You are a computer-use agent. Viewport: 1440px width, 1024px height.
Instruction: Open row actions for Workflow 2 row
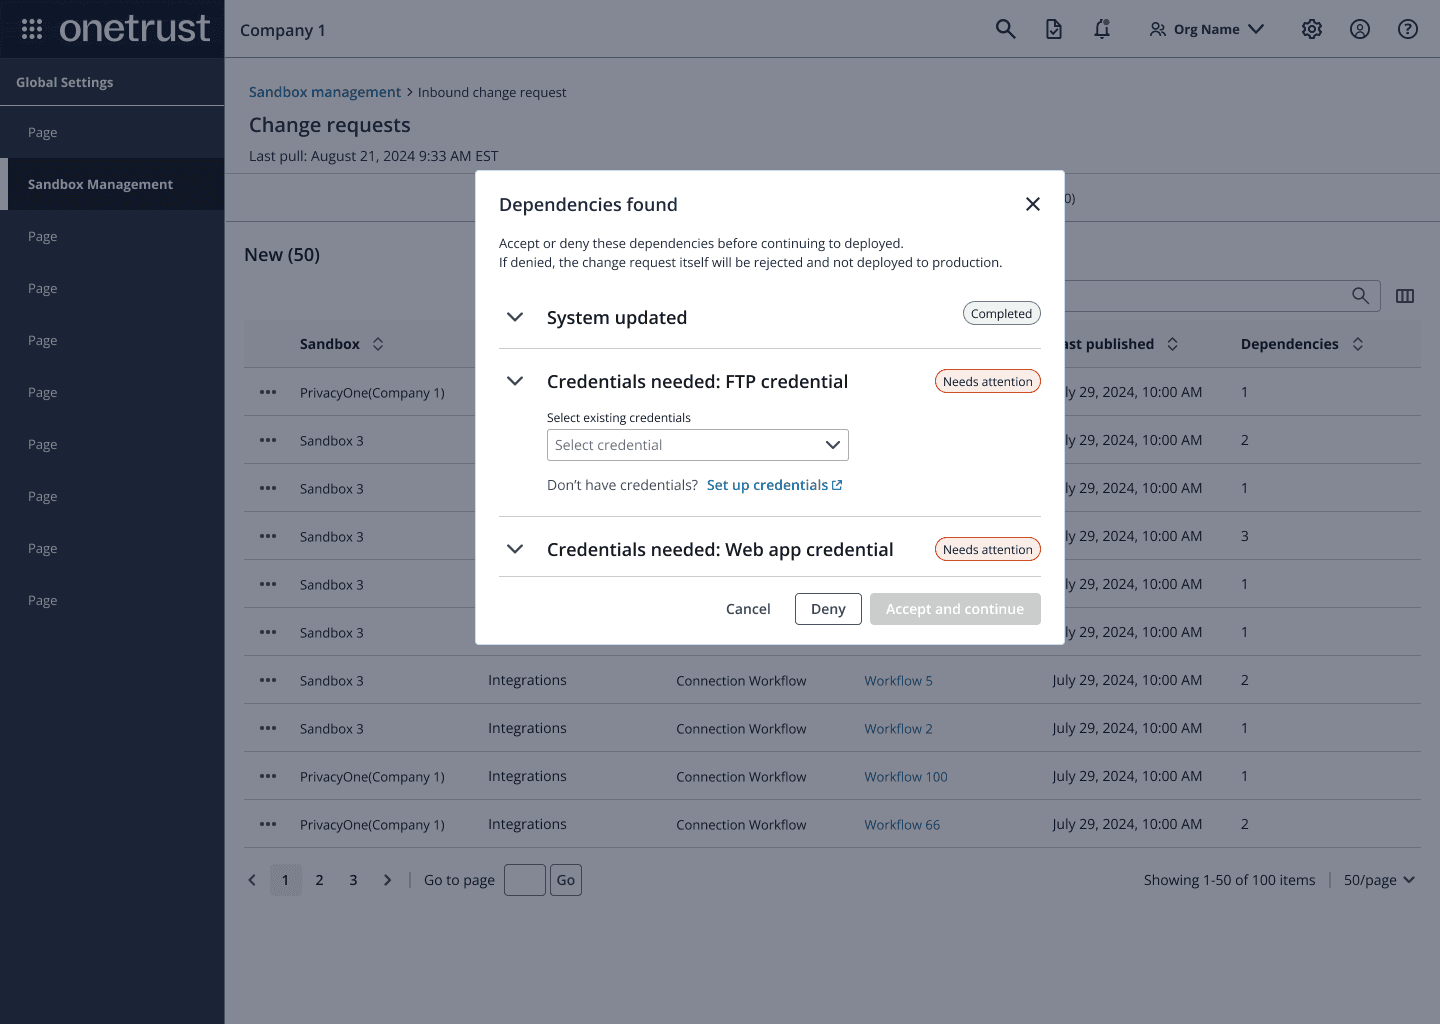(268, 728)
